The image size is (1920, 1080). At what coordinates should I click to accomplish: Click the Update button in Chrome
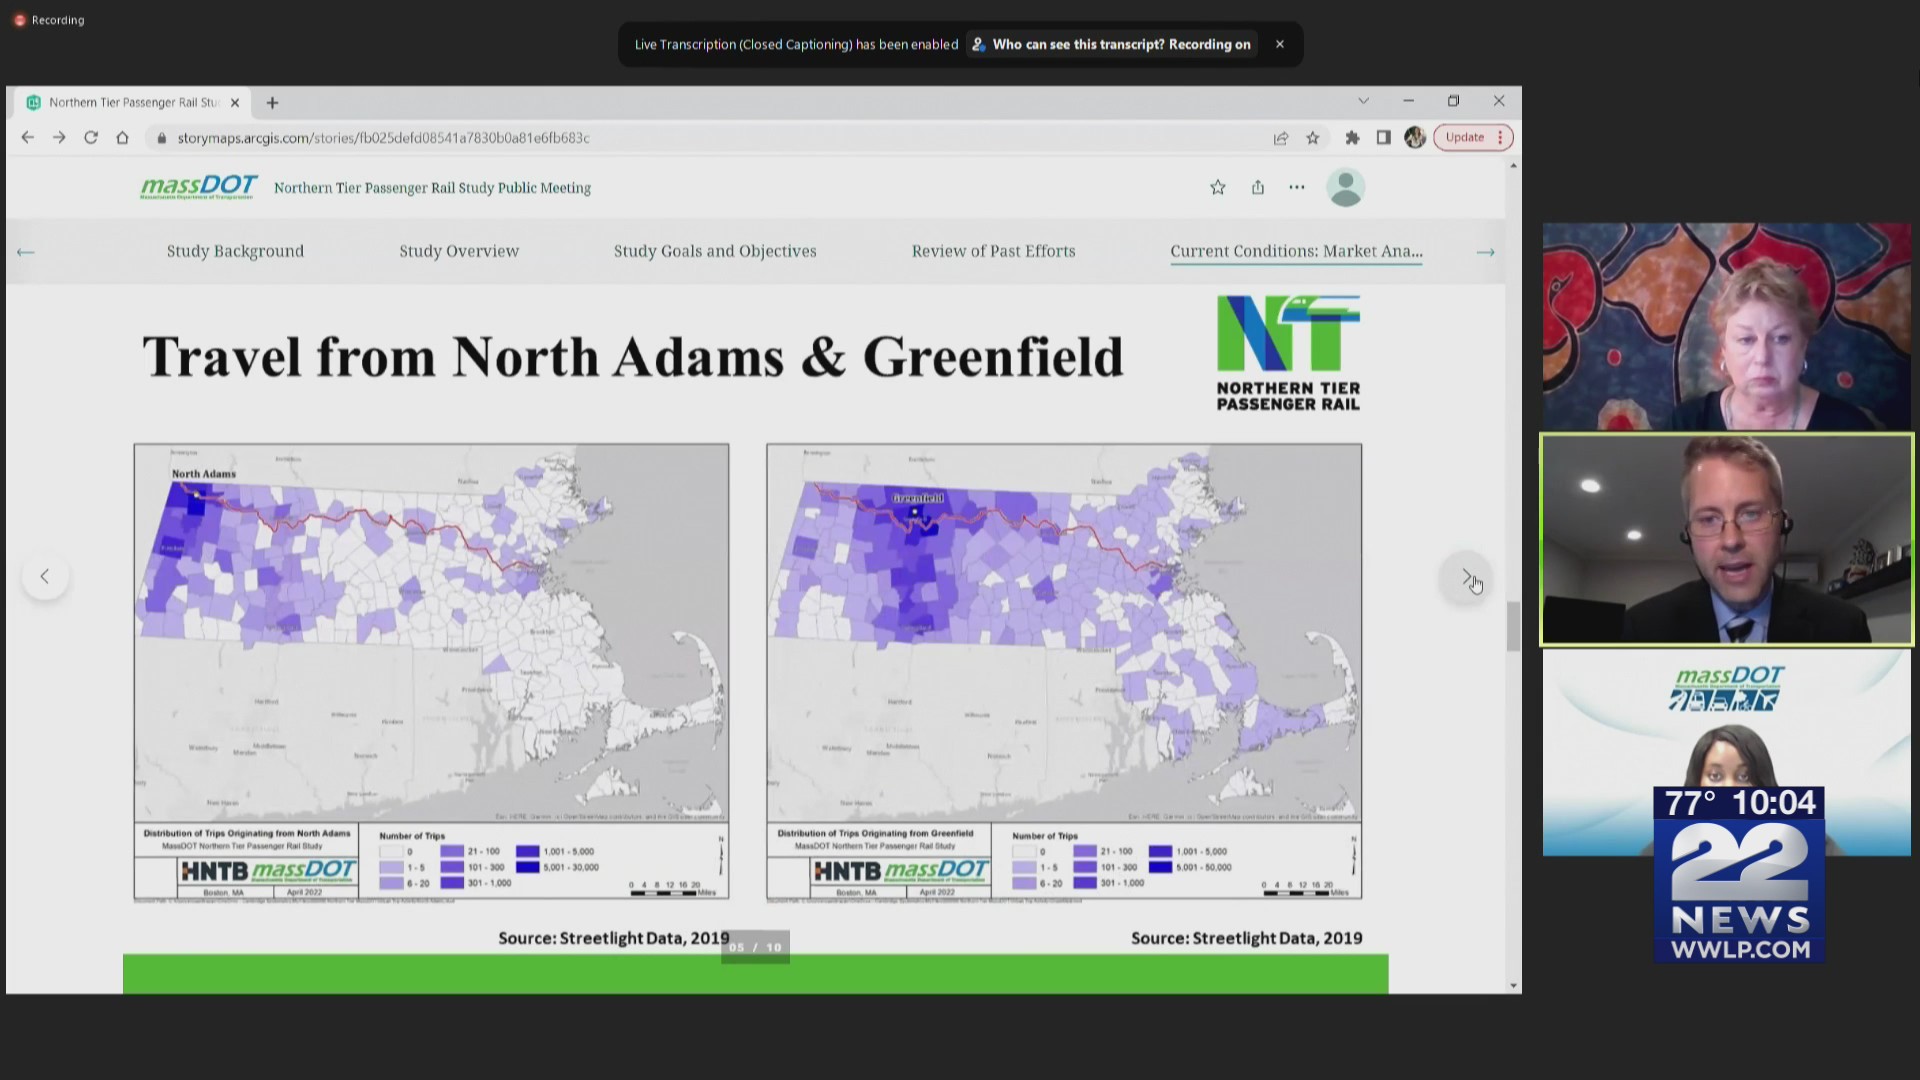click(1464, 137)
